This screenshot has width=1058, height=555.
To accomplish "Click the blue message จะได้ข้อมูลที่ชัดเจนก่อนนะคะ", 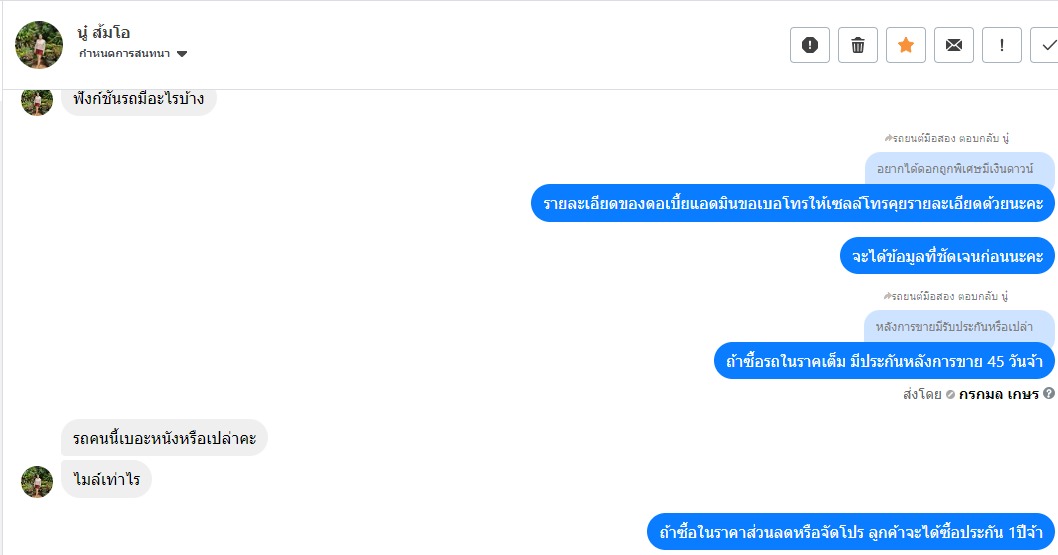I will coord(947,256).
